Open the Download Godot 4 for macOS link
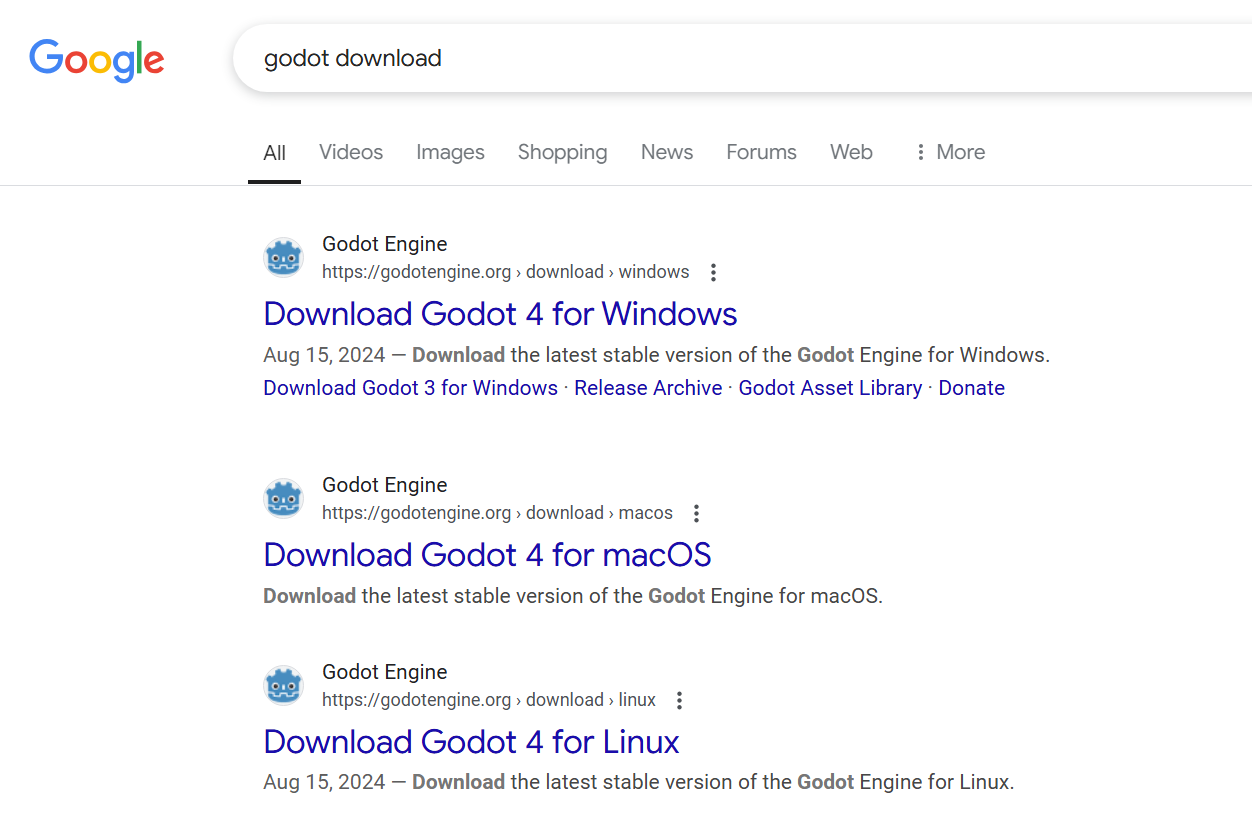This screenshot has width=1252, height=817. pos(487,555)
